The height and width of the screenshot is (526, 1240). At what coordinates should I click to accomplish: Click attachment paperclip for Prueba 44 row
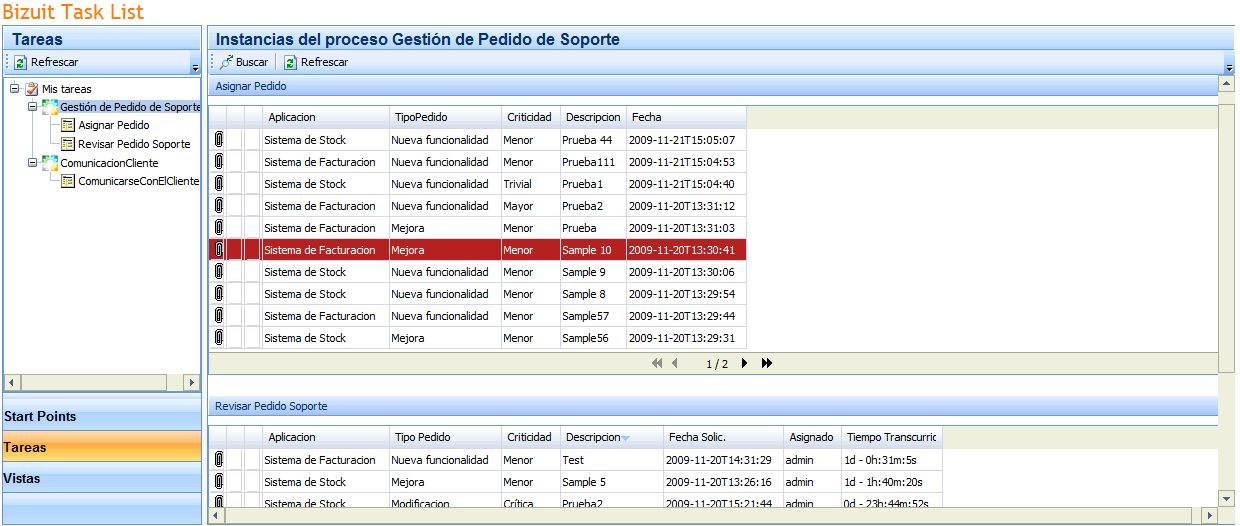pyautogui.click(x=218, y=140)
